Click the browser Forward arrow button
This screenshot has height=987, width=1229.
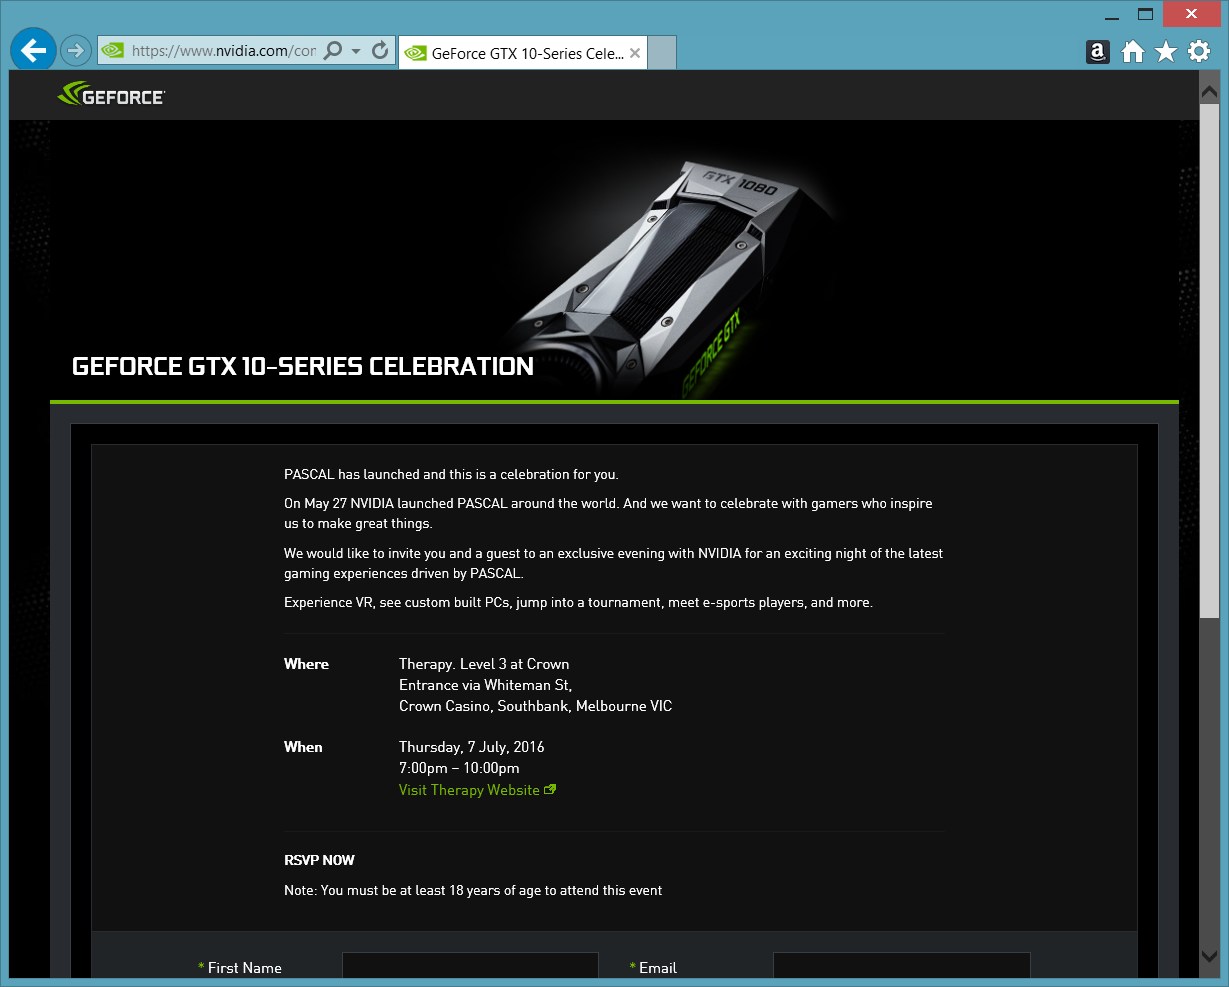(x=76, y=50)
